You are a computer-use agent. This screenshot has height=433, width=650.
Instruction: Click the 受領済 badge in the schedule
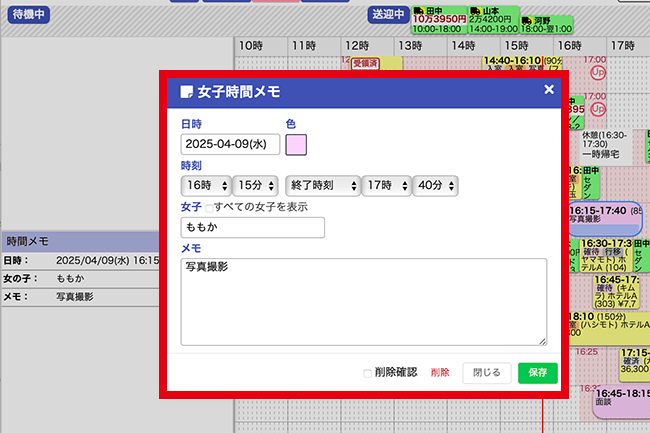click(x=365, y=62)
